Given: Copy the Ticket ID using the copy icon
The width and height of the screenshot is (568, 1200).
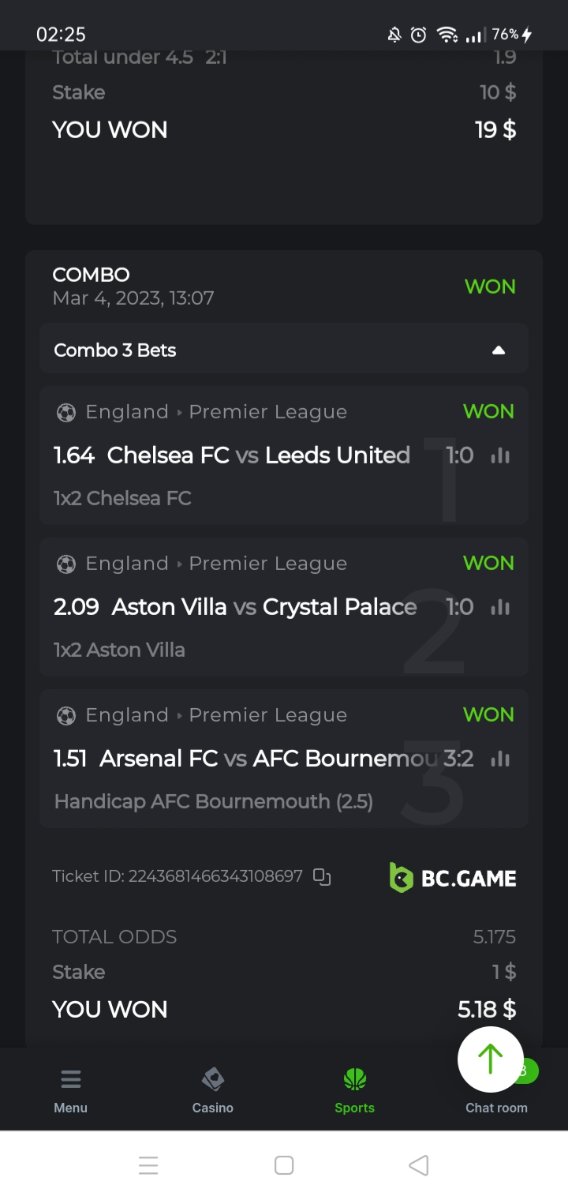Looking at the screenshot, I should (322, 877).
